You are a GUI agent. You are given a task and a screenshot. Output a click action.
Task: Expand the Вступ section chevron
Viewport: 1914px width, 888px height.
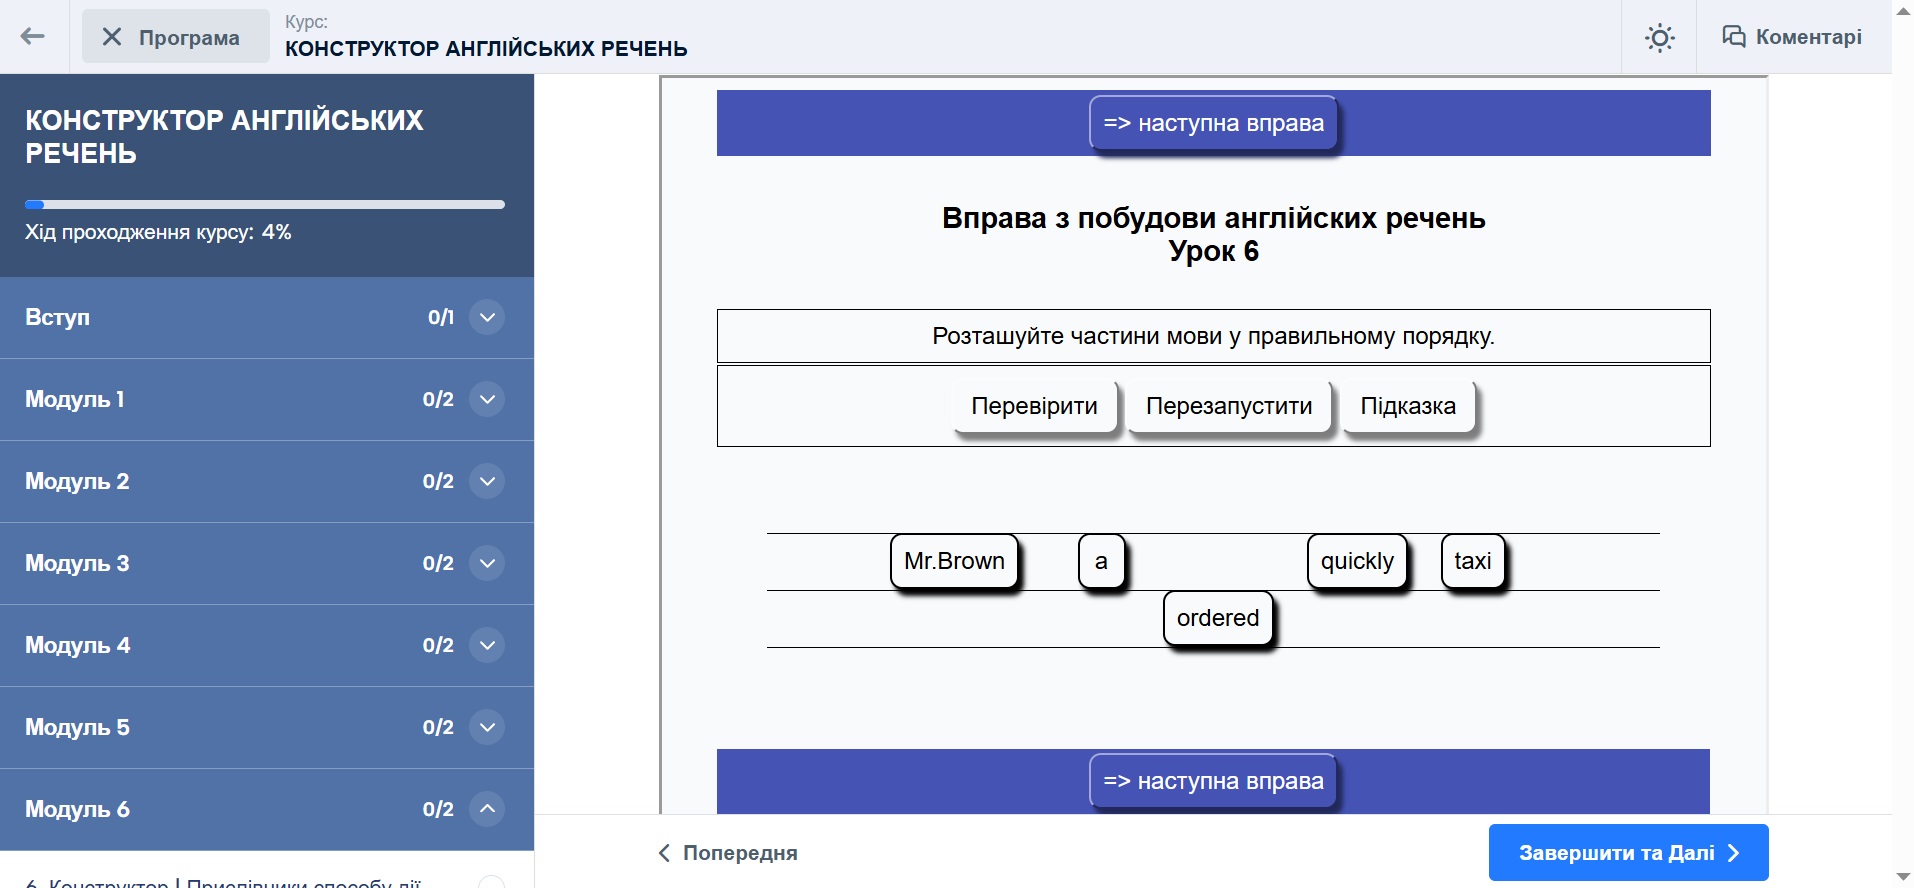coord(487,317)
